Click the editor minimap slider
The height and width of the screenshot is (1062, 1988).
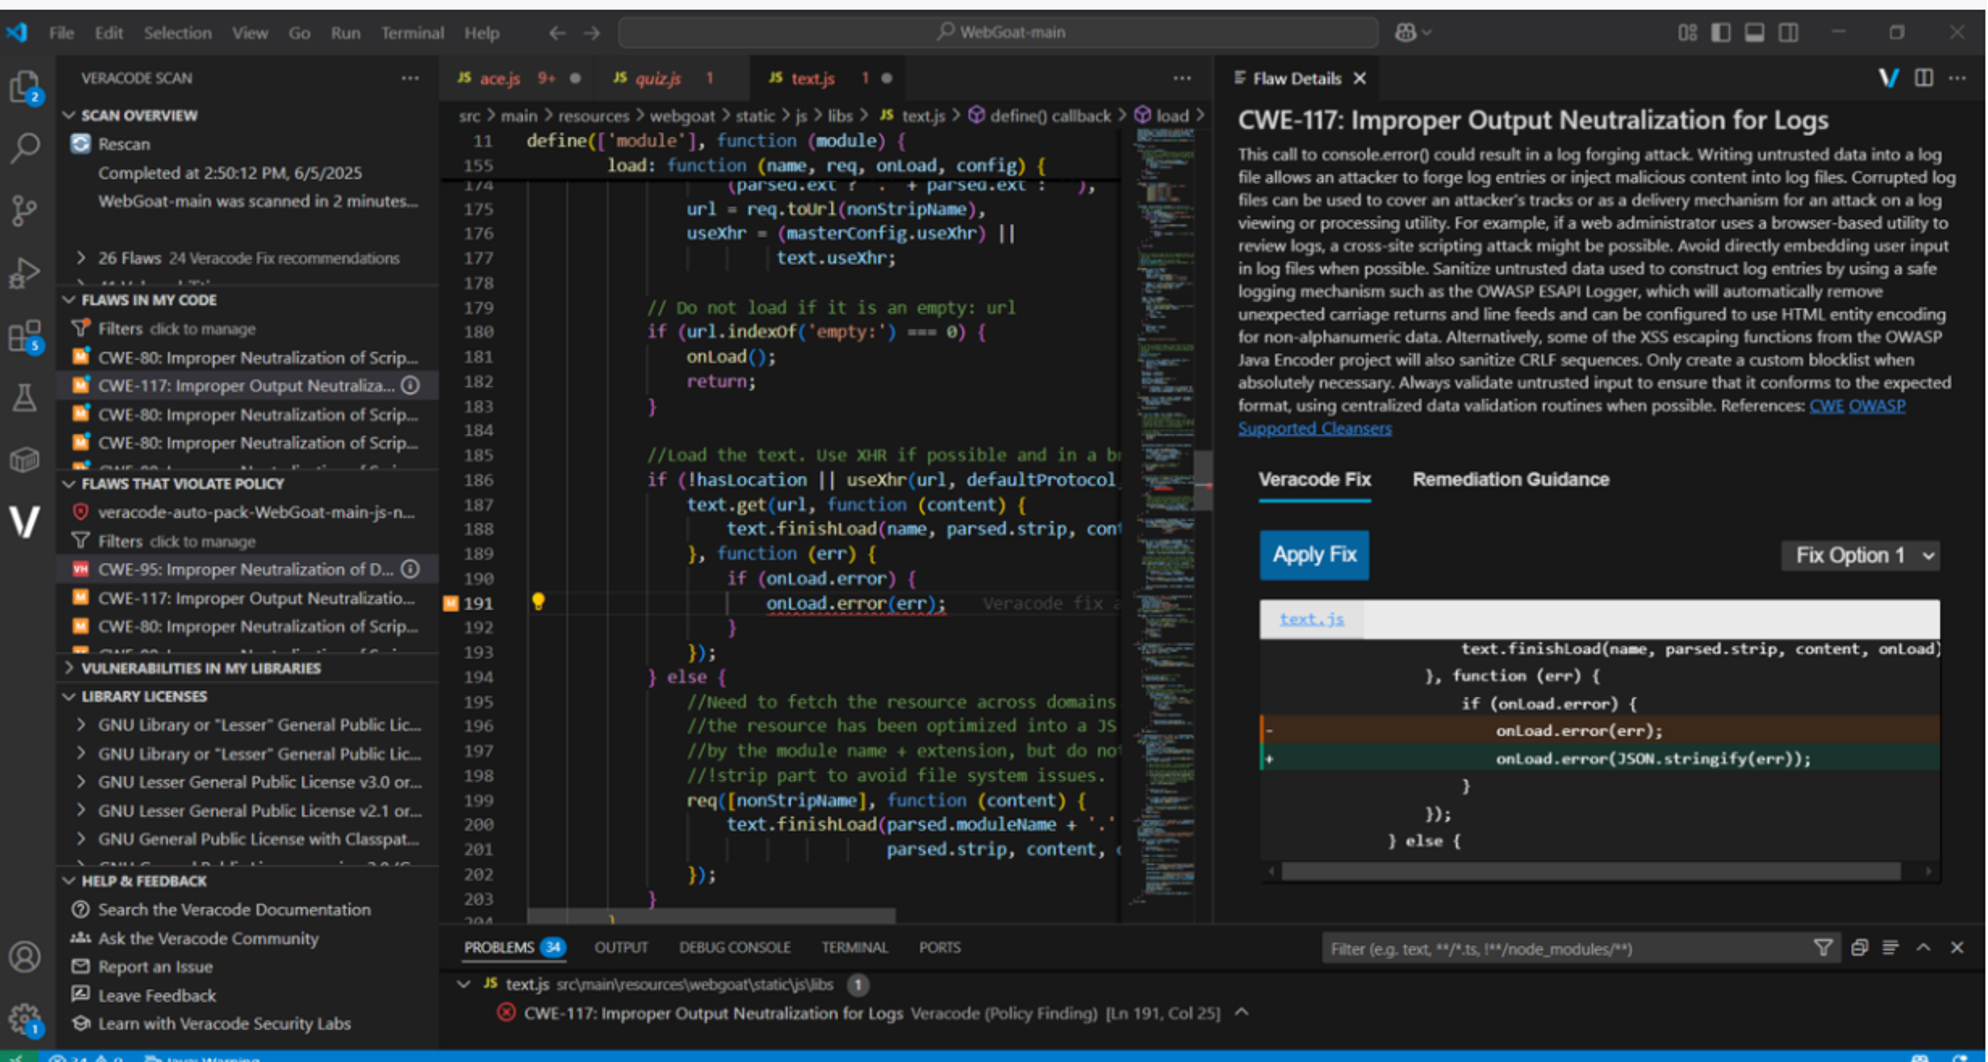[1204, 480]
